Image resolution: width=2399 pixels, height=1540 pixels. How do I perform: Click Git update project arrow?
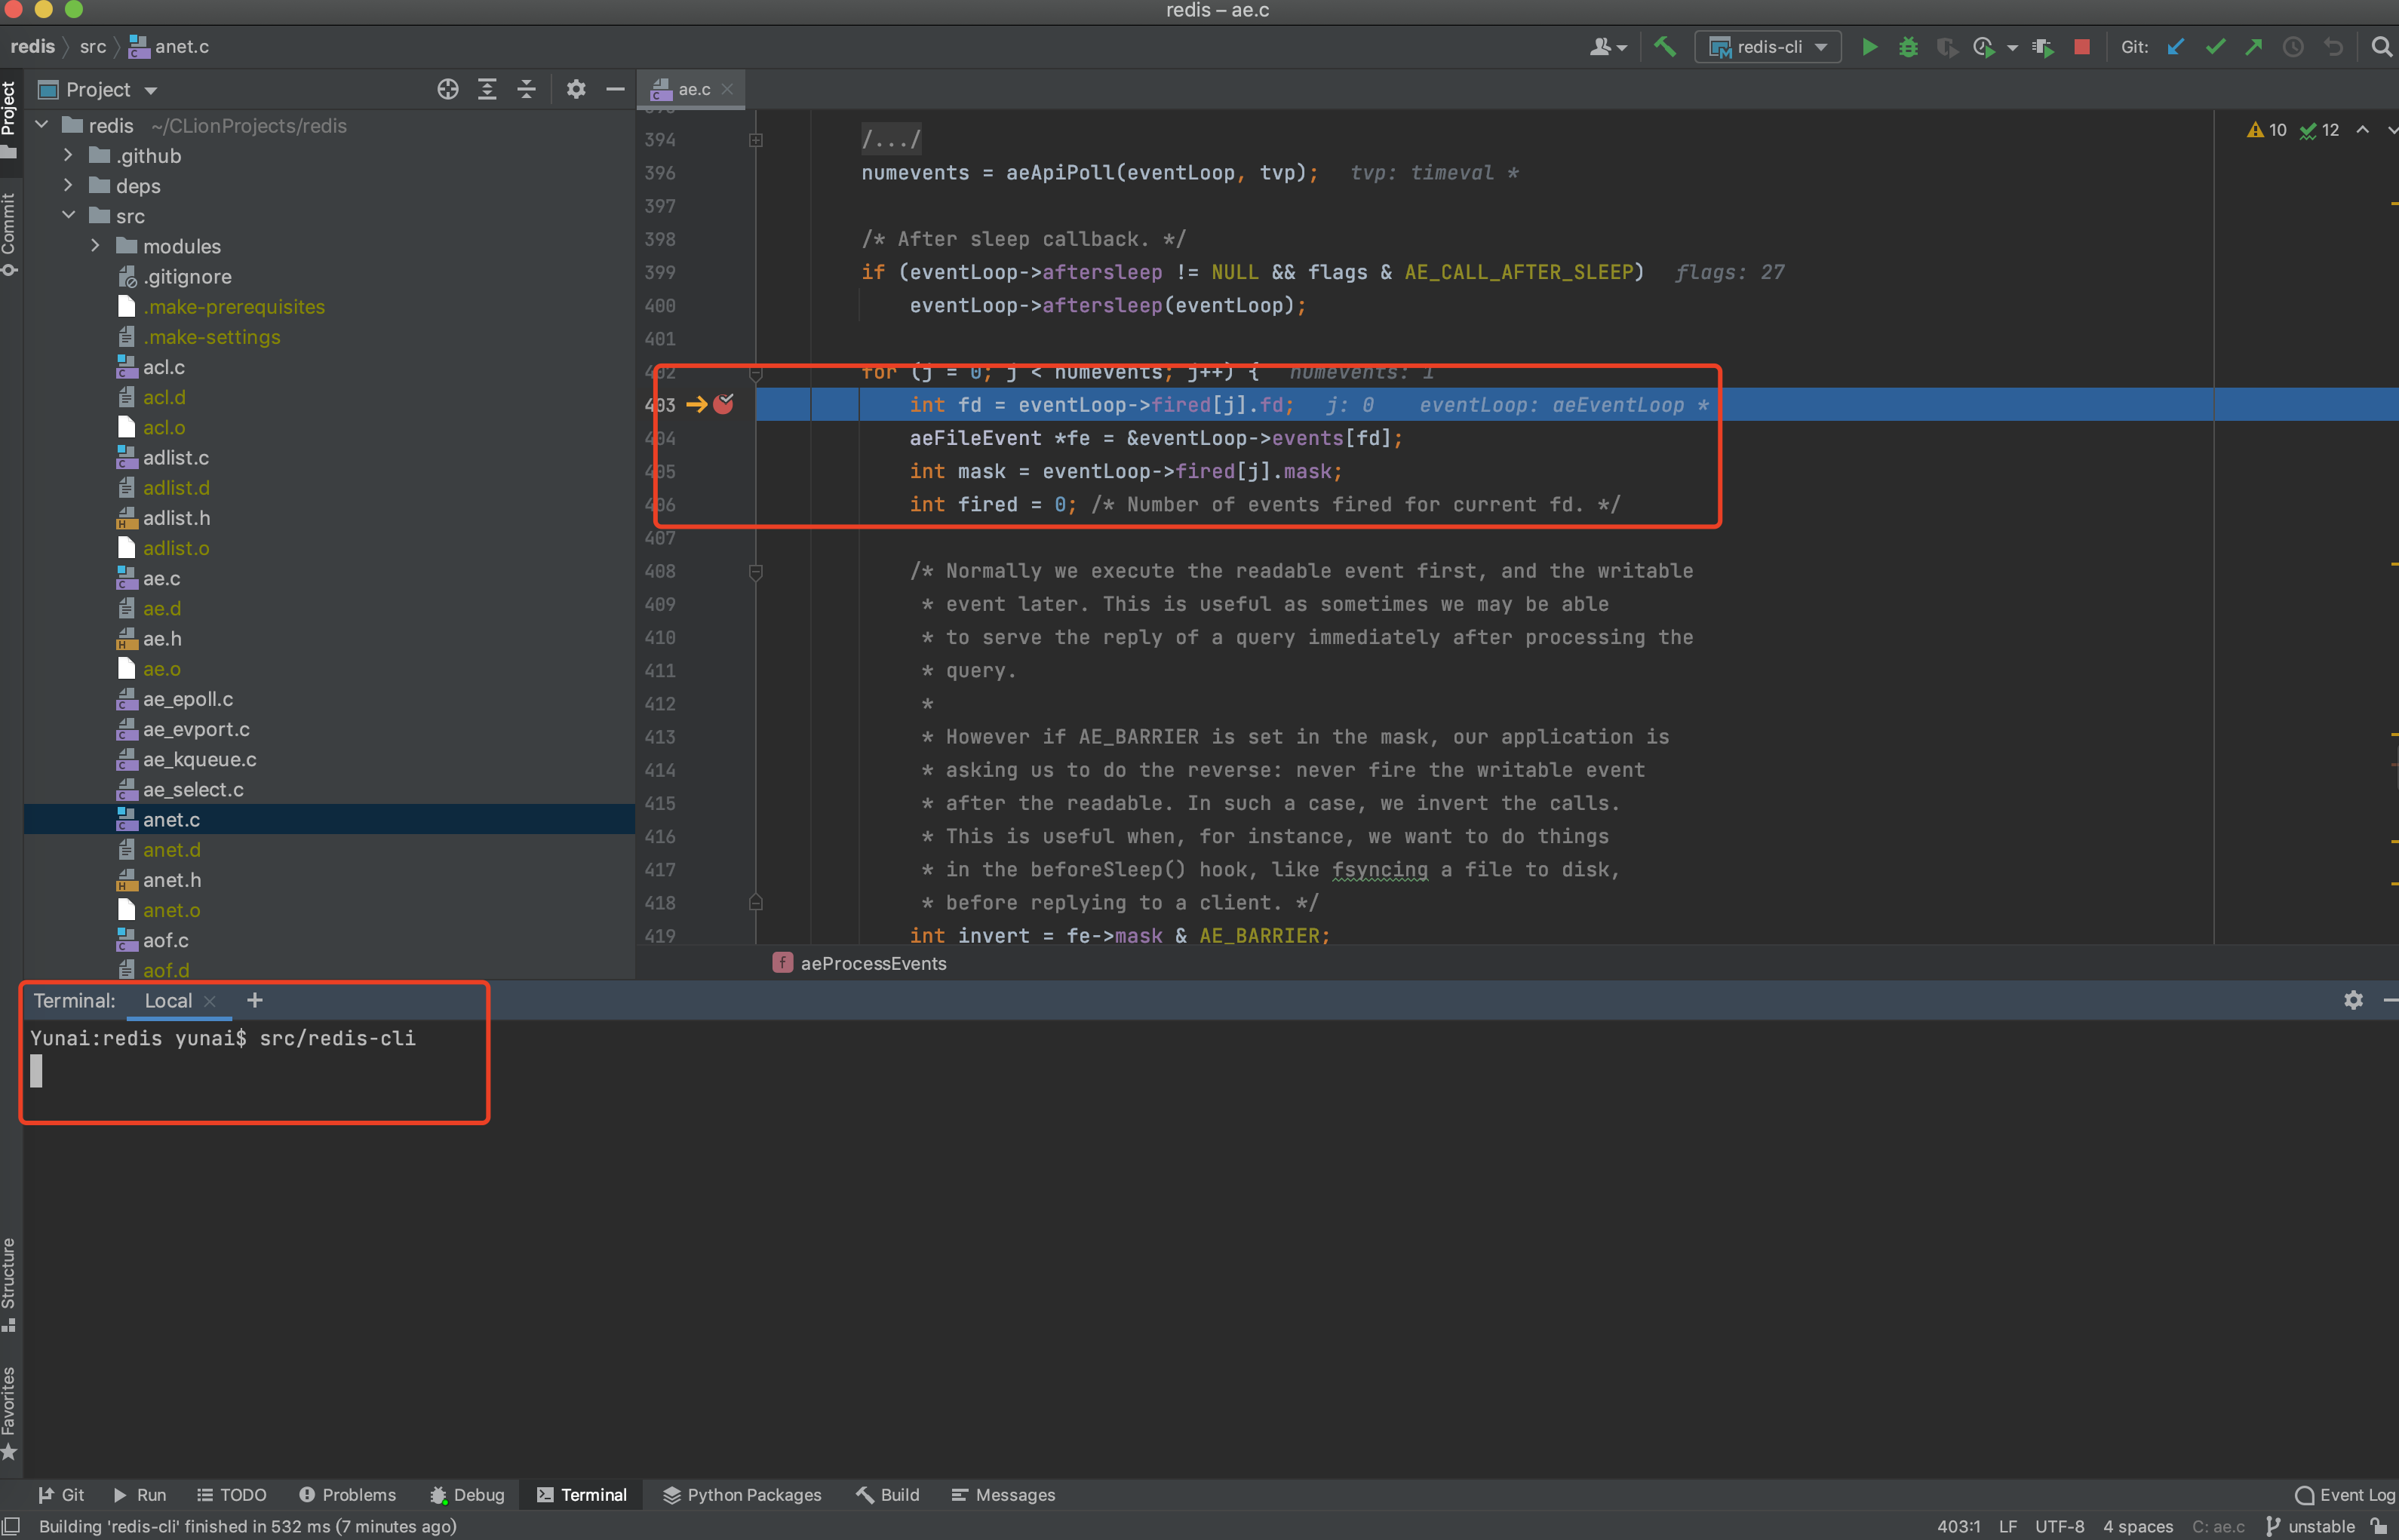[x=2175, y=47]
